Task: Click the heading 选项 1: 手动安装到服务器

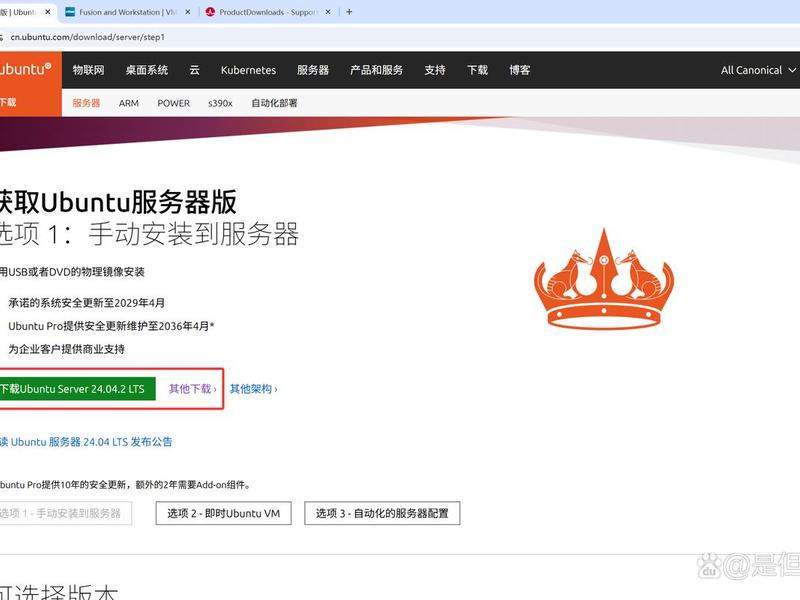Action: (x=149, y=234)
